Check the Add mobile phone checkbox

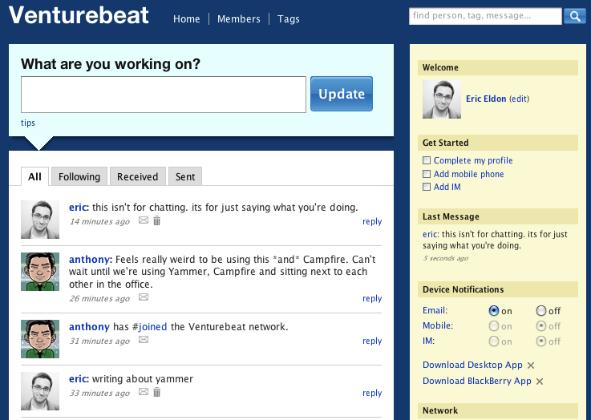[427, 174]
